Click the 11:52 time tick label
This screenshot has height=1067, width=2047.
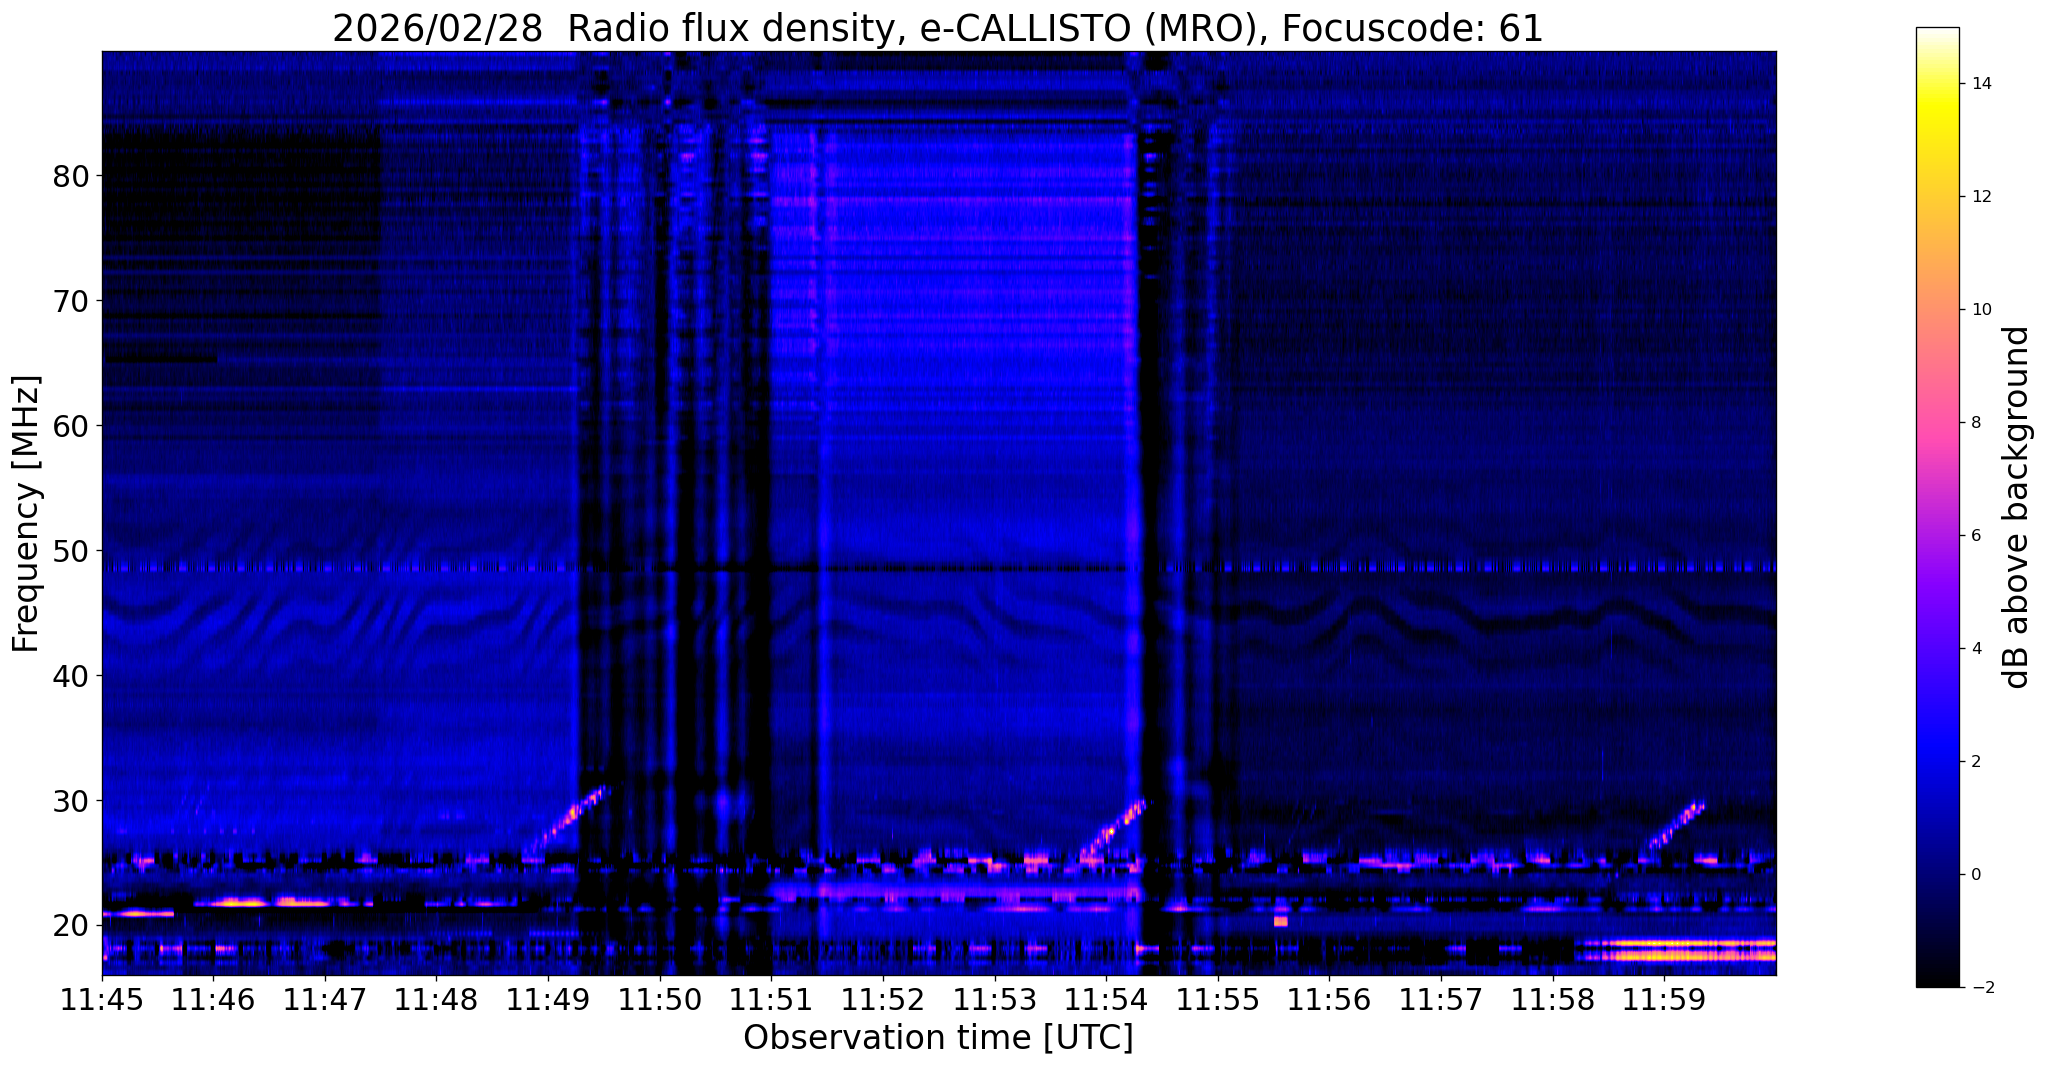(x=882, y=998)
